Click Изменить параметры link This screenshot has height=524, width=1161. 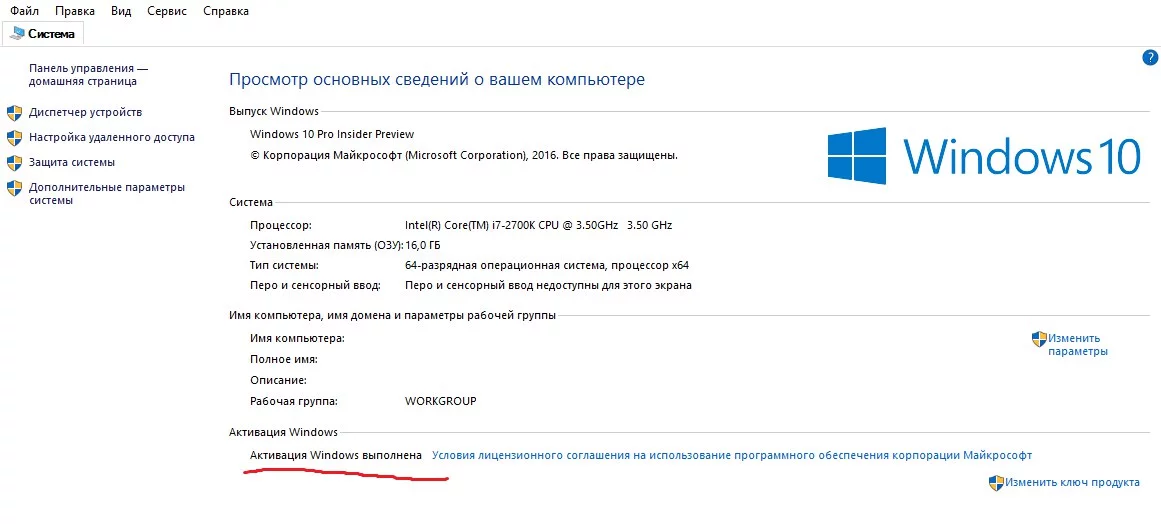(x=1077, y=345)
